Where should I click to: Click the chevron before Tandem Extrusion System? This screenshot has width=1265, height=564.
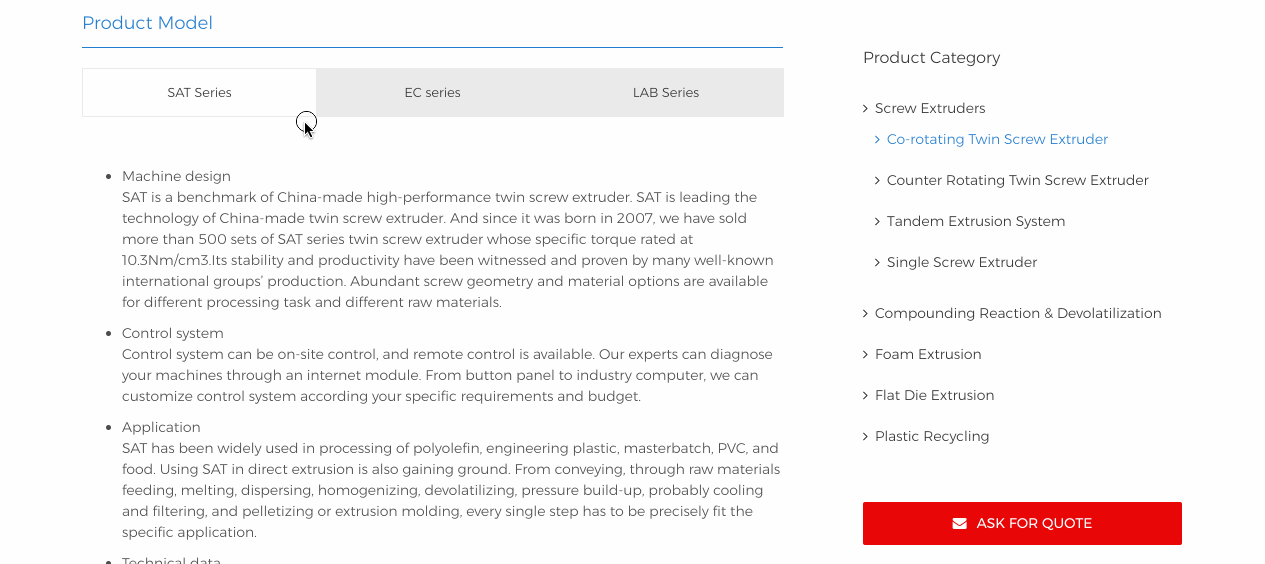(x=877, y=221)
